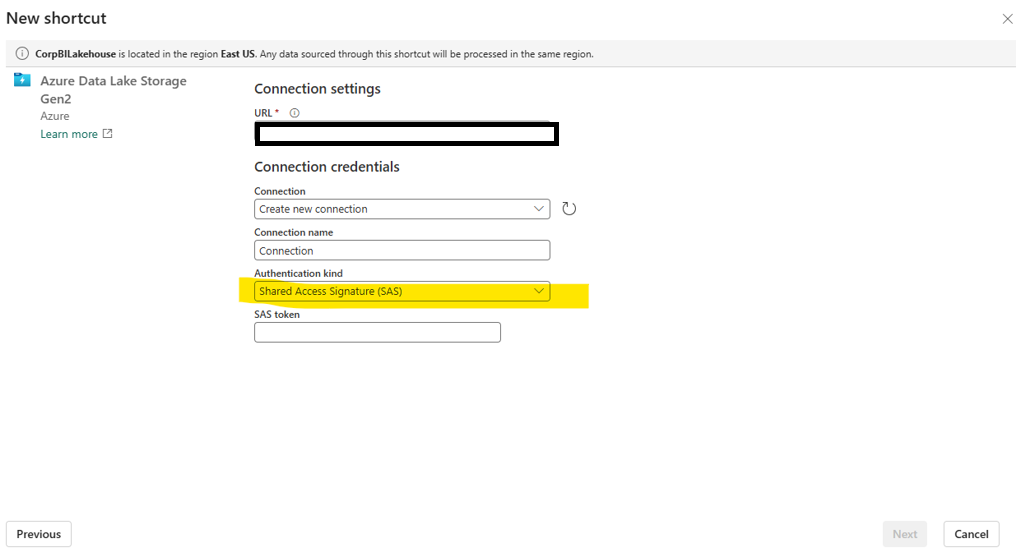Click the info icon in region banner
The height and width of the screenshot is (555, 1023).
[22, 54]
